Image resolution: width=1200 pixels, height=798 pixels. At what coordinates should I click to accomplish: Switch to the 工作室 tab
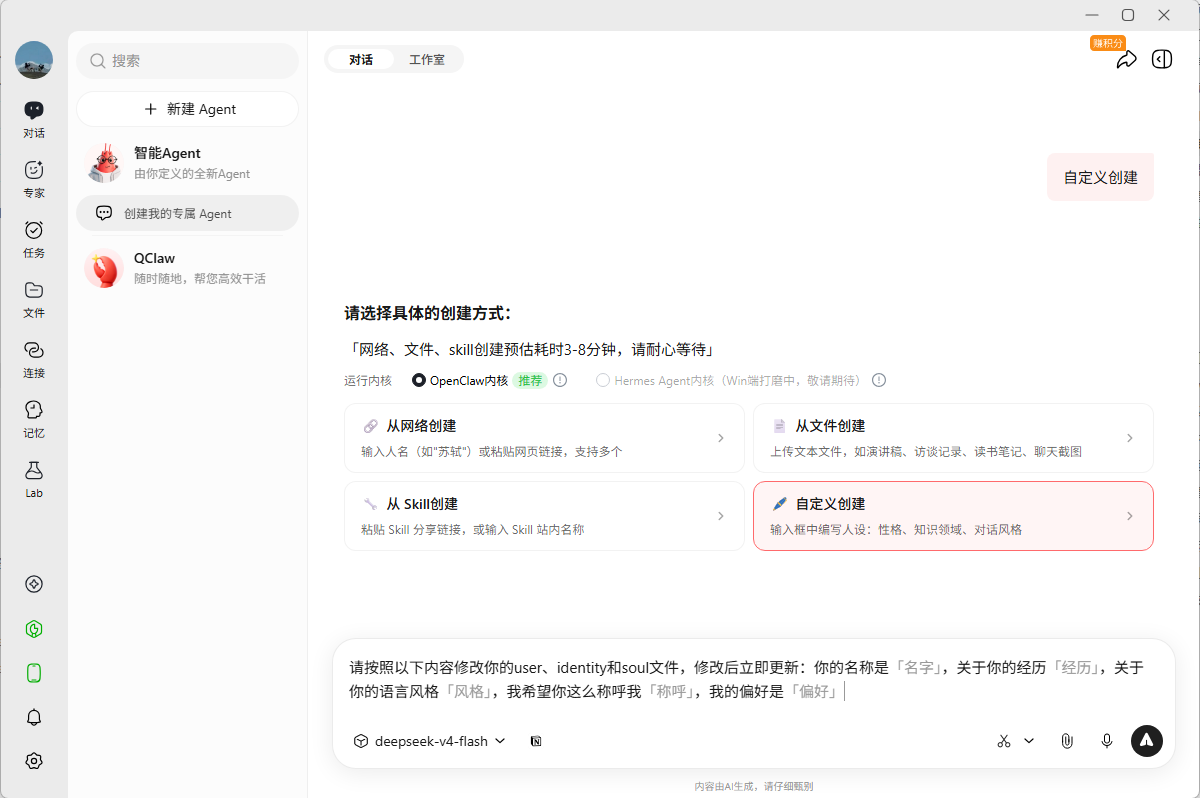point(427,60)
